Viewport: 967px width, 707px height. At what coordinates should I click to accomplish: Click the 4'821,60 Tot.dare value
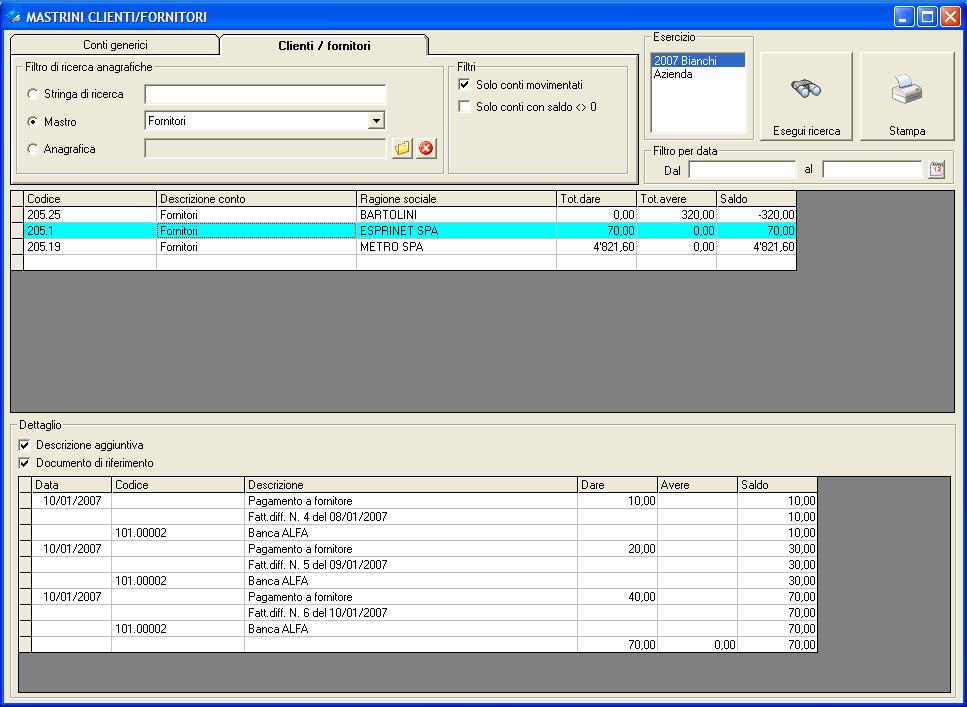pos(596,247)
